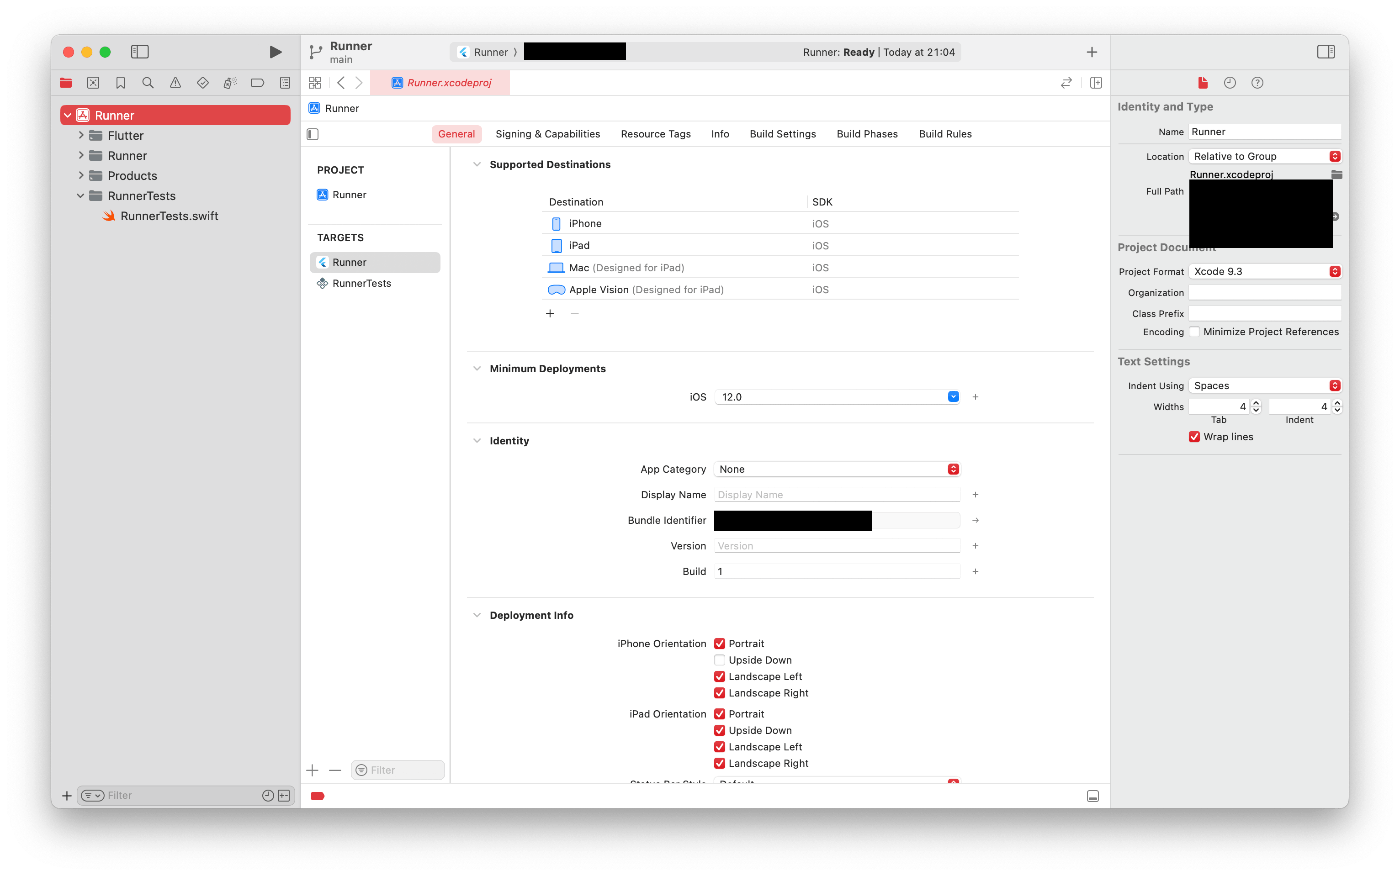This screenshot has width=1400, height=876.
Task: Select RunnerTests.swift in navigator
Action: (x=170, y=216)
